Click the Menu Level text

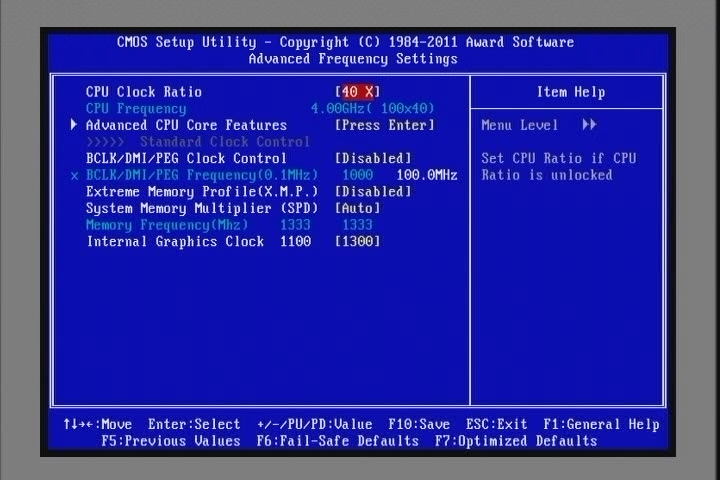tap(520, 125)
